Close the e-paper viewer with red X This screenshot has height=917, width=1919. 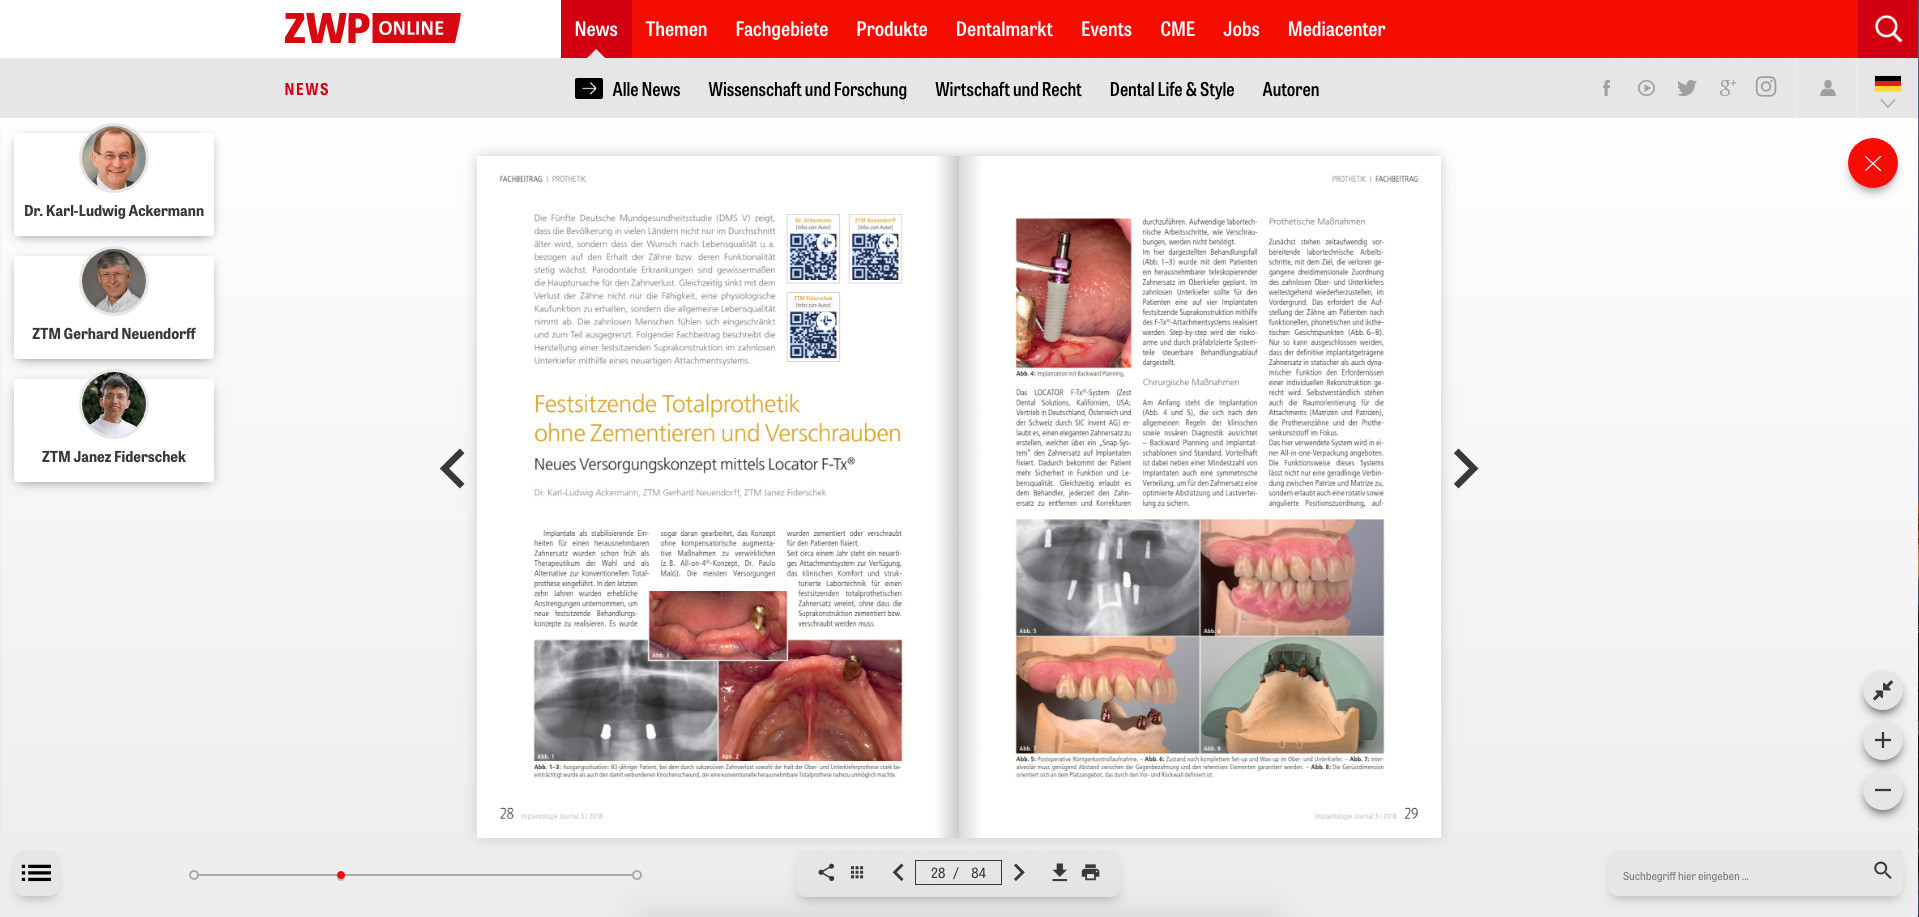coord(1873,163)
